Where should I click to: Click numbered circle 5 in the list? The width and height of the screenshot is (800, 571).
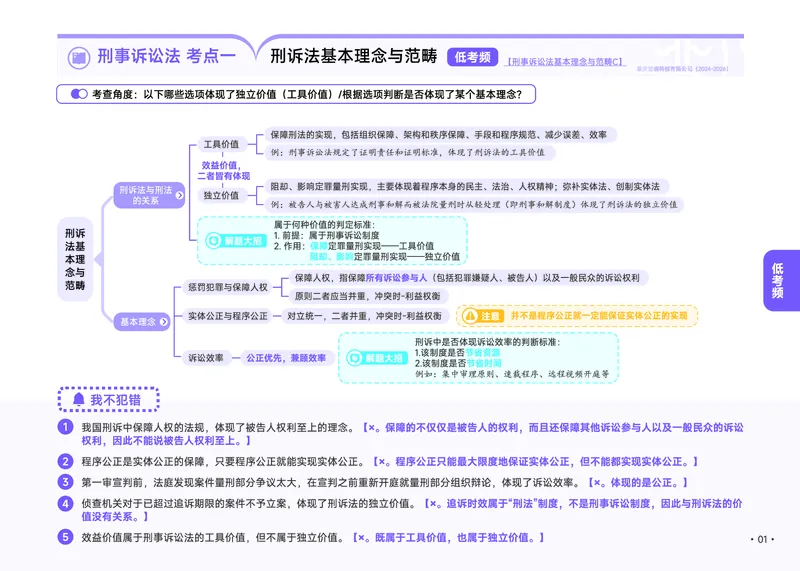tap(65, 537)
